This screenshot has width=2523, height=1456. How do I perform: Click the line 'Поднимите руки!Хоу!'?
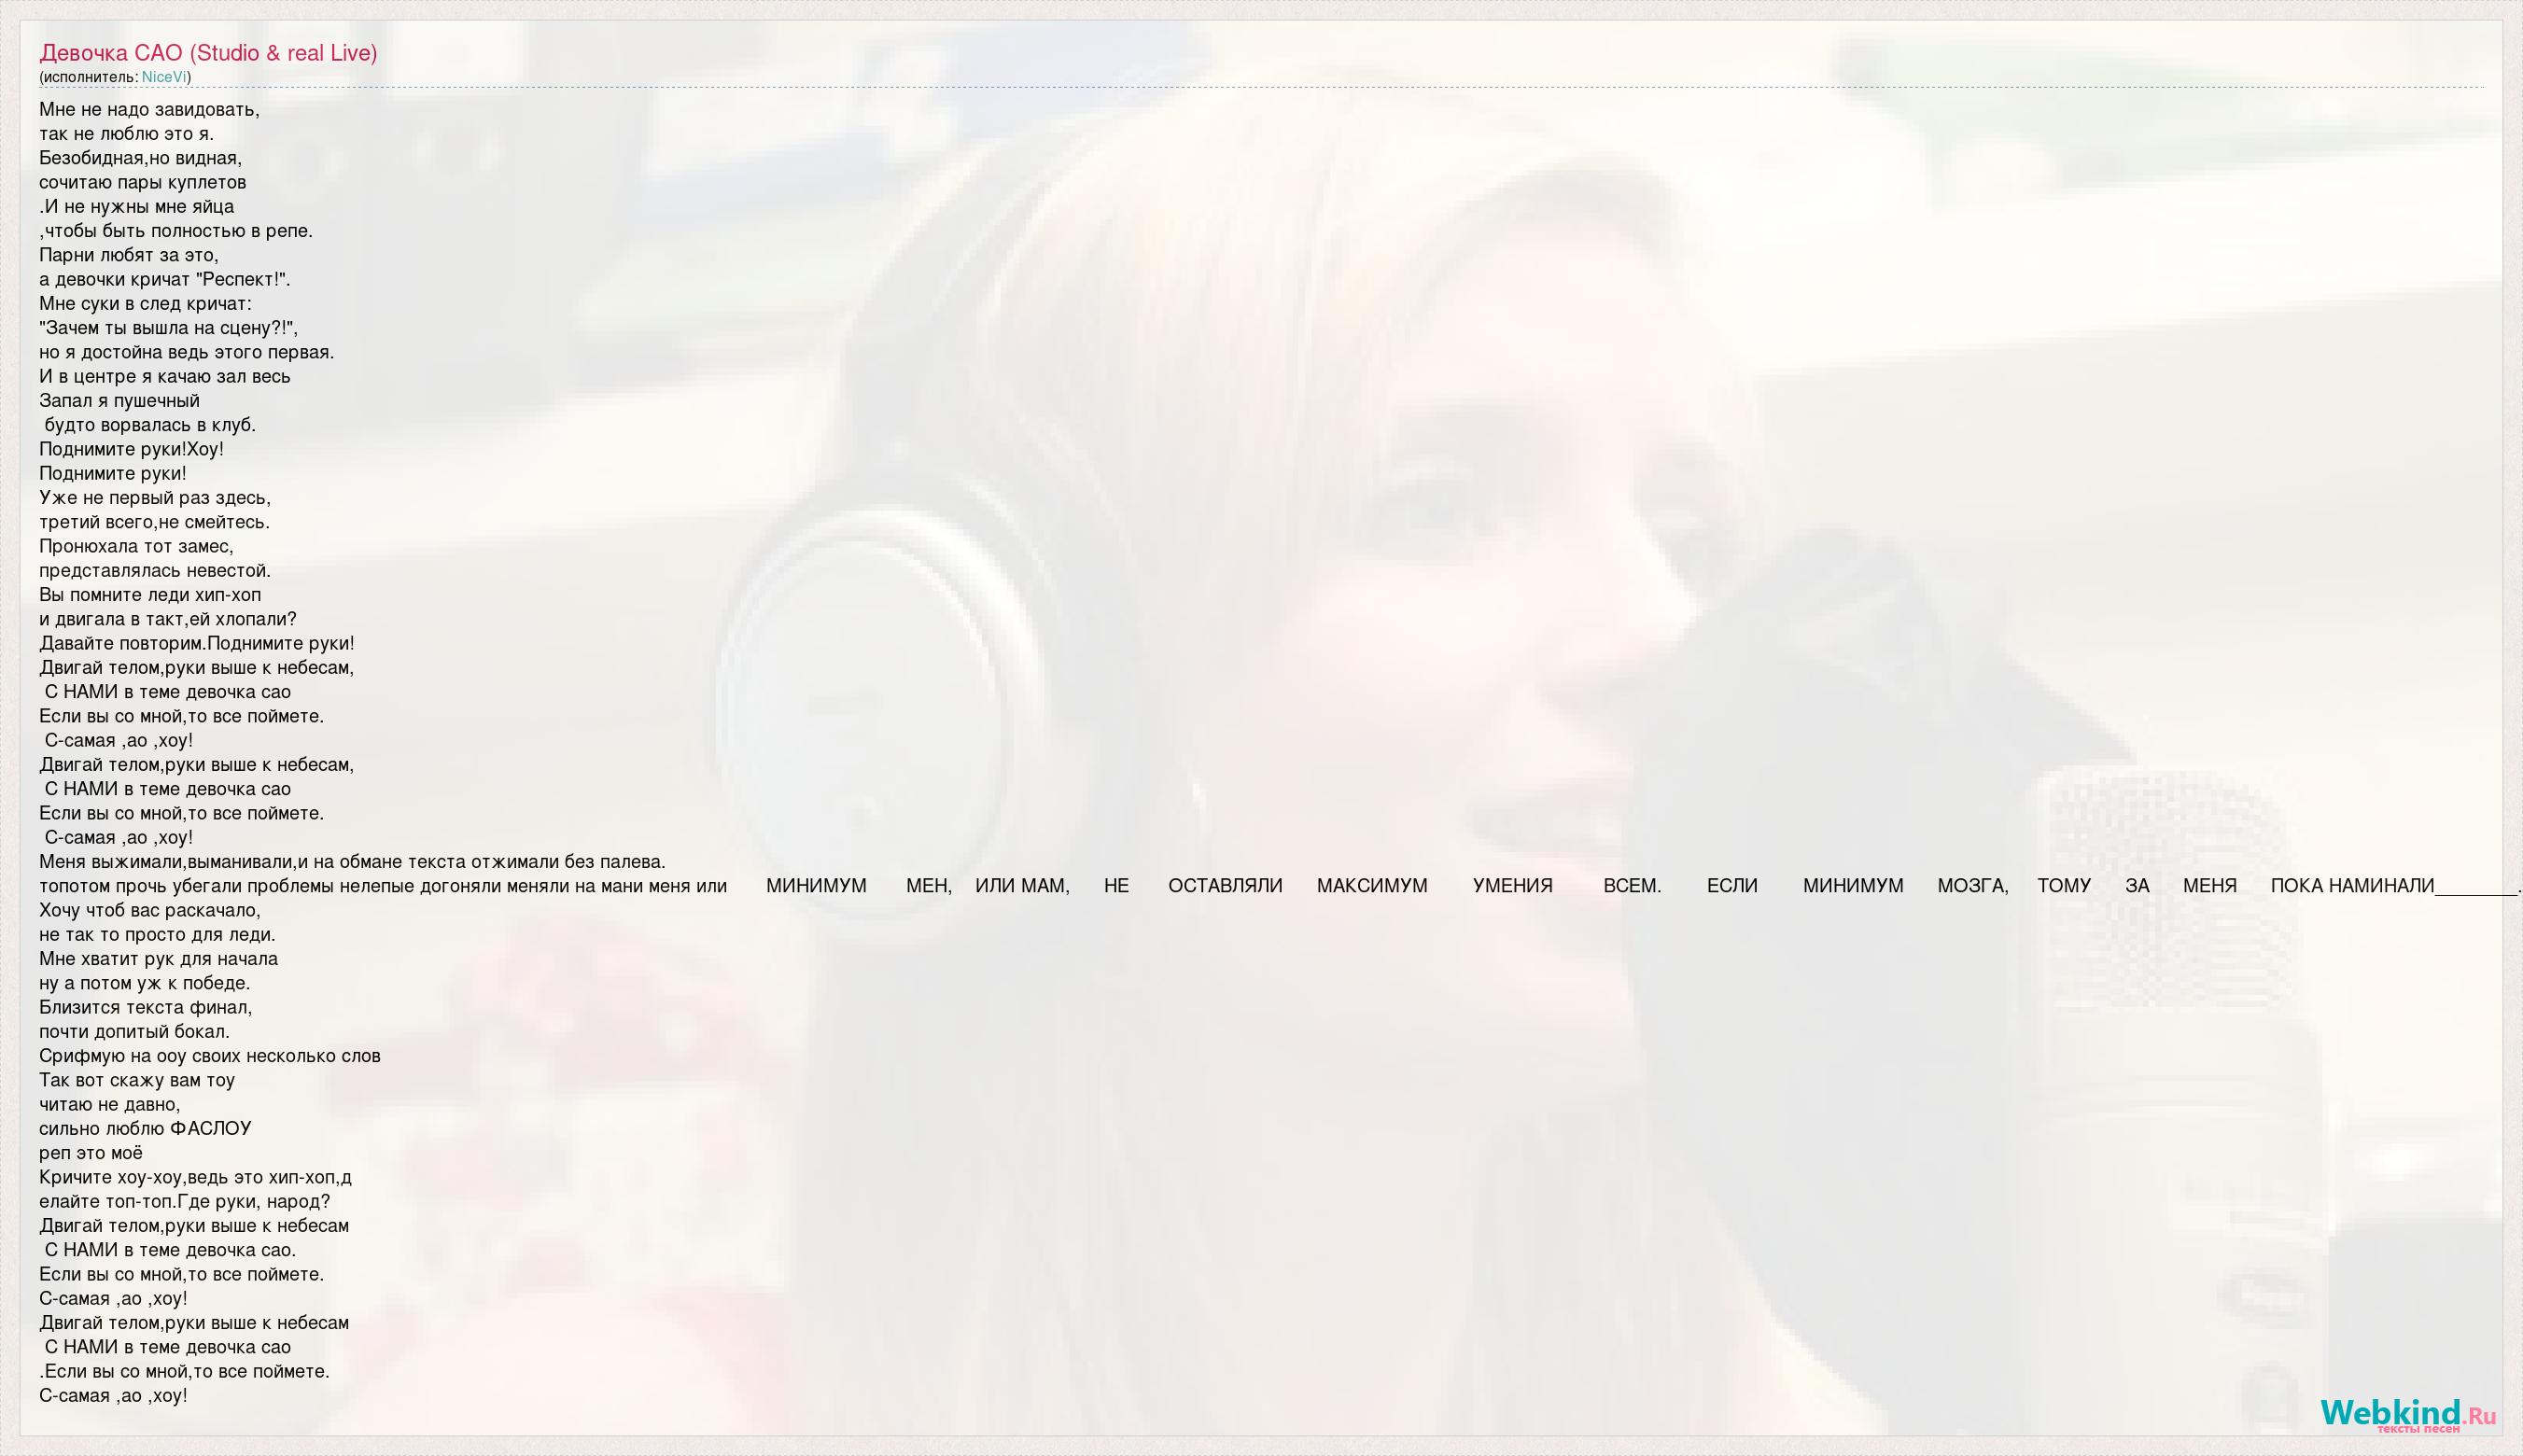(131, 449)
